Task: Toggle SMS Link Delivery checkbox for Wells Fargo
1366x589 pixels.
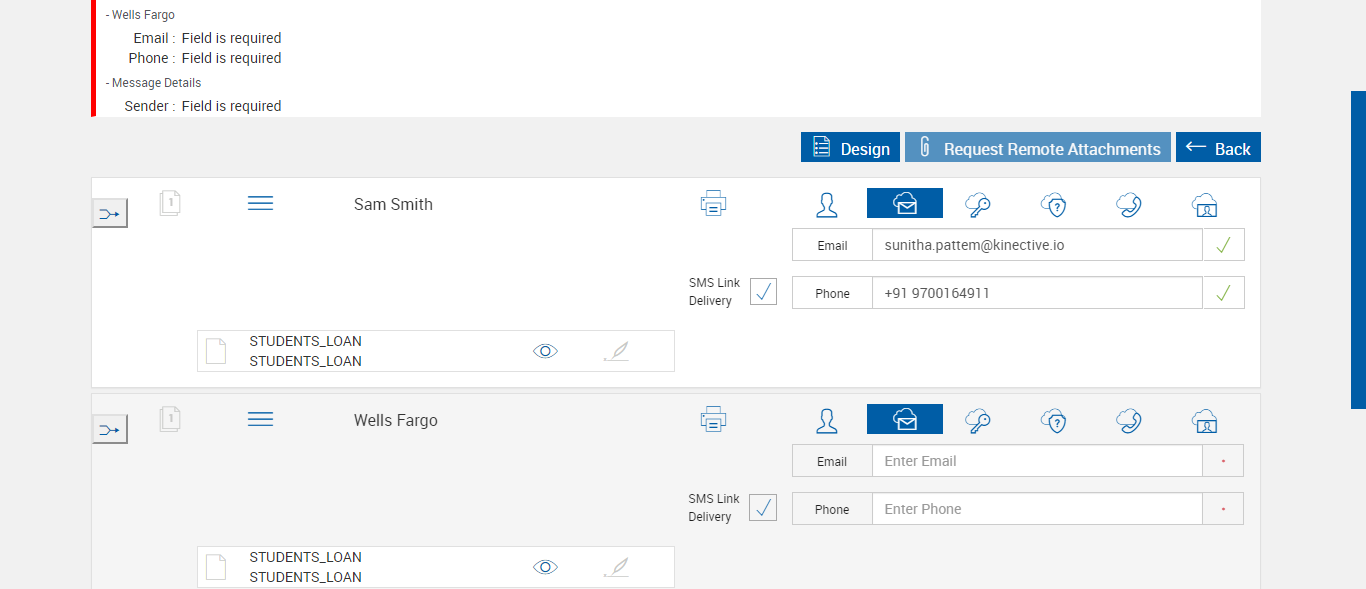Action: click(x=763, y=508)
